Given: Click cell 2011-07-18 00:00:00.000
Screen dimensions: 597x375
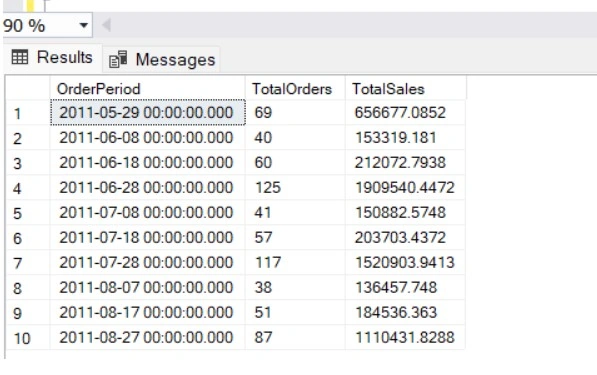Looking at the screenshot, I should [x=147, y=238].
